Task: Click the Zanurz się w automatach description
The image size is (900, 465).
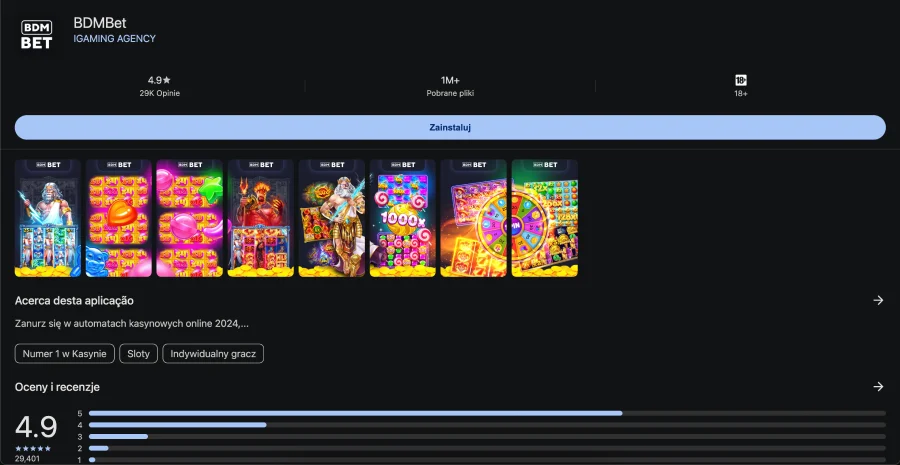Action: [132, 324]
